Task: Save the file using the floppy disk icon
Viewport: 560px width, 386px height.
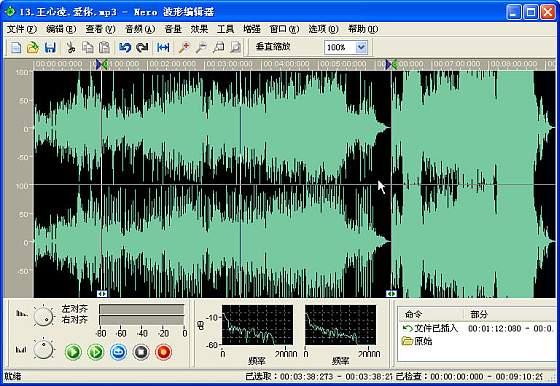Action: (x=50, y=47)
